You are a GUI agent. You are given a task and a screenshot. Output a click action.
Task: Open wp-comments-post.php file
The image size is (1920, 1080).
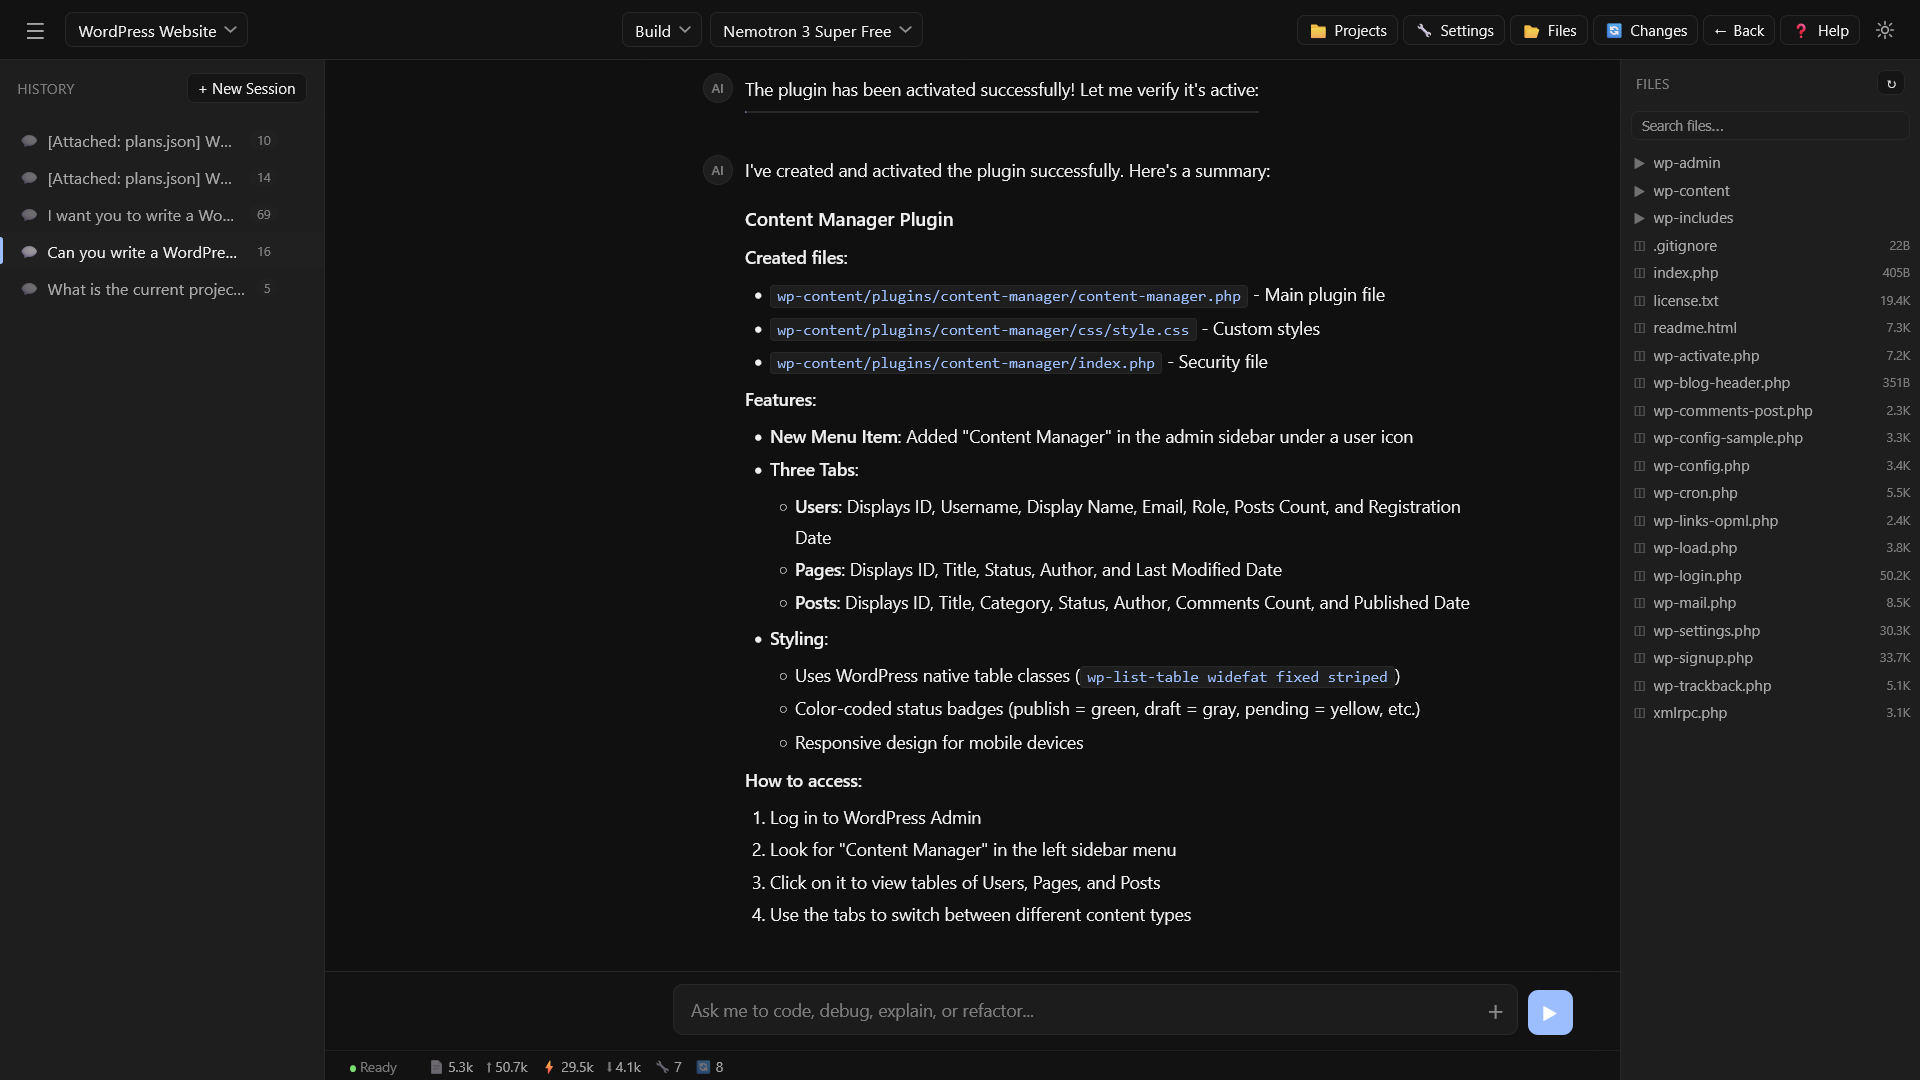point(1770,411)
